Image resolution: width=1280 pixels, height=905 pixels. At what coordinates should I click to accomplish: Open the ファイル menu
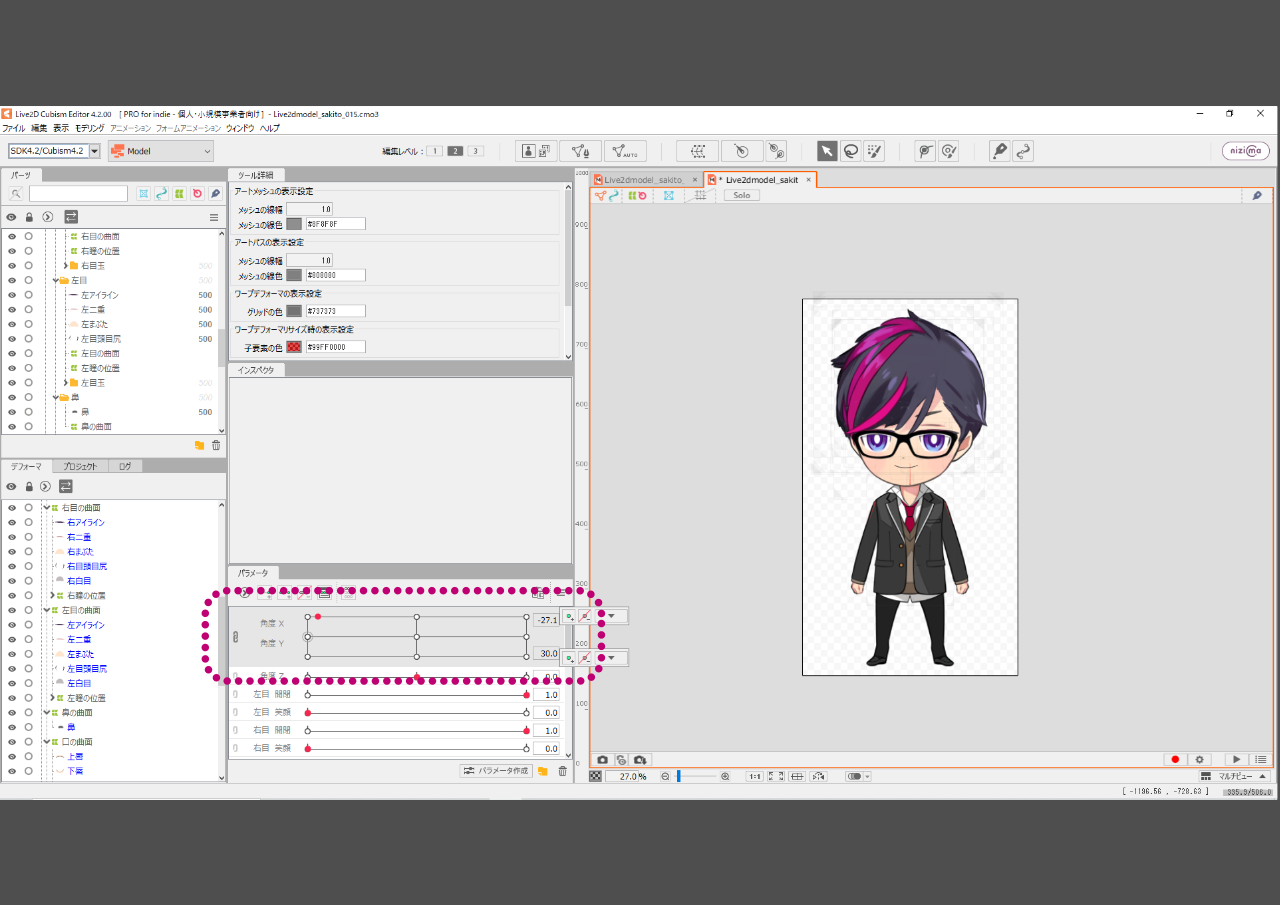pyautogui.click(x=14, y=128)
